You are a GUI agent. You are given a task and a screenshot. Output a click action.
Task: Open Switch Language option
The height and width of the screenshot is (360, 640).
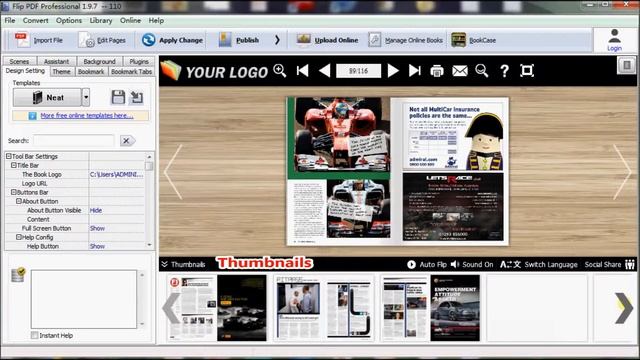pos(539,264)
